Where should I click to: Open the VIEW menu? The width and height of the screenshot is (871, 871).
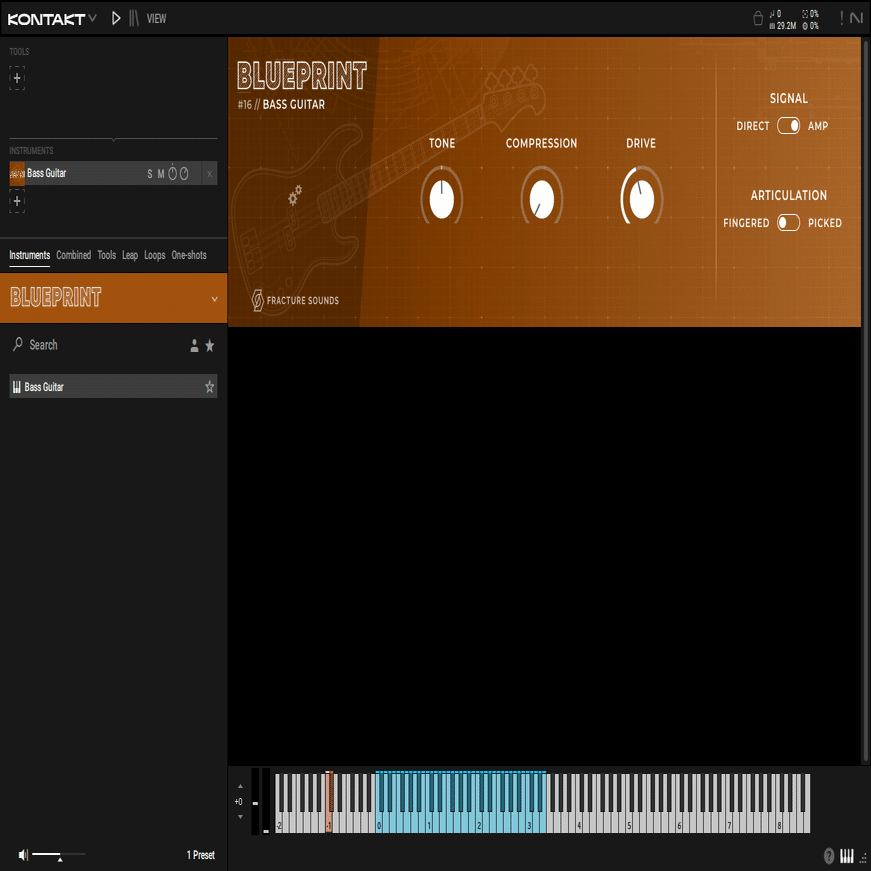pos(156,19)
